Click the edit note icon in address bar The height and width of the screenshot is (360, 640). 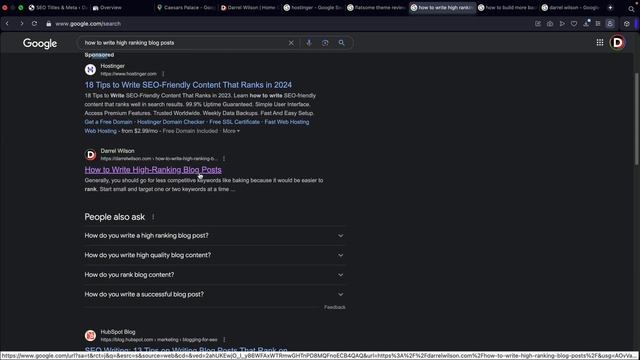(538, 24)
